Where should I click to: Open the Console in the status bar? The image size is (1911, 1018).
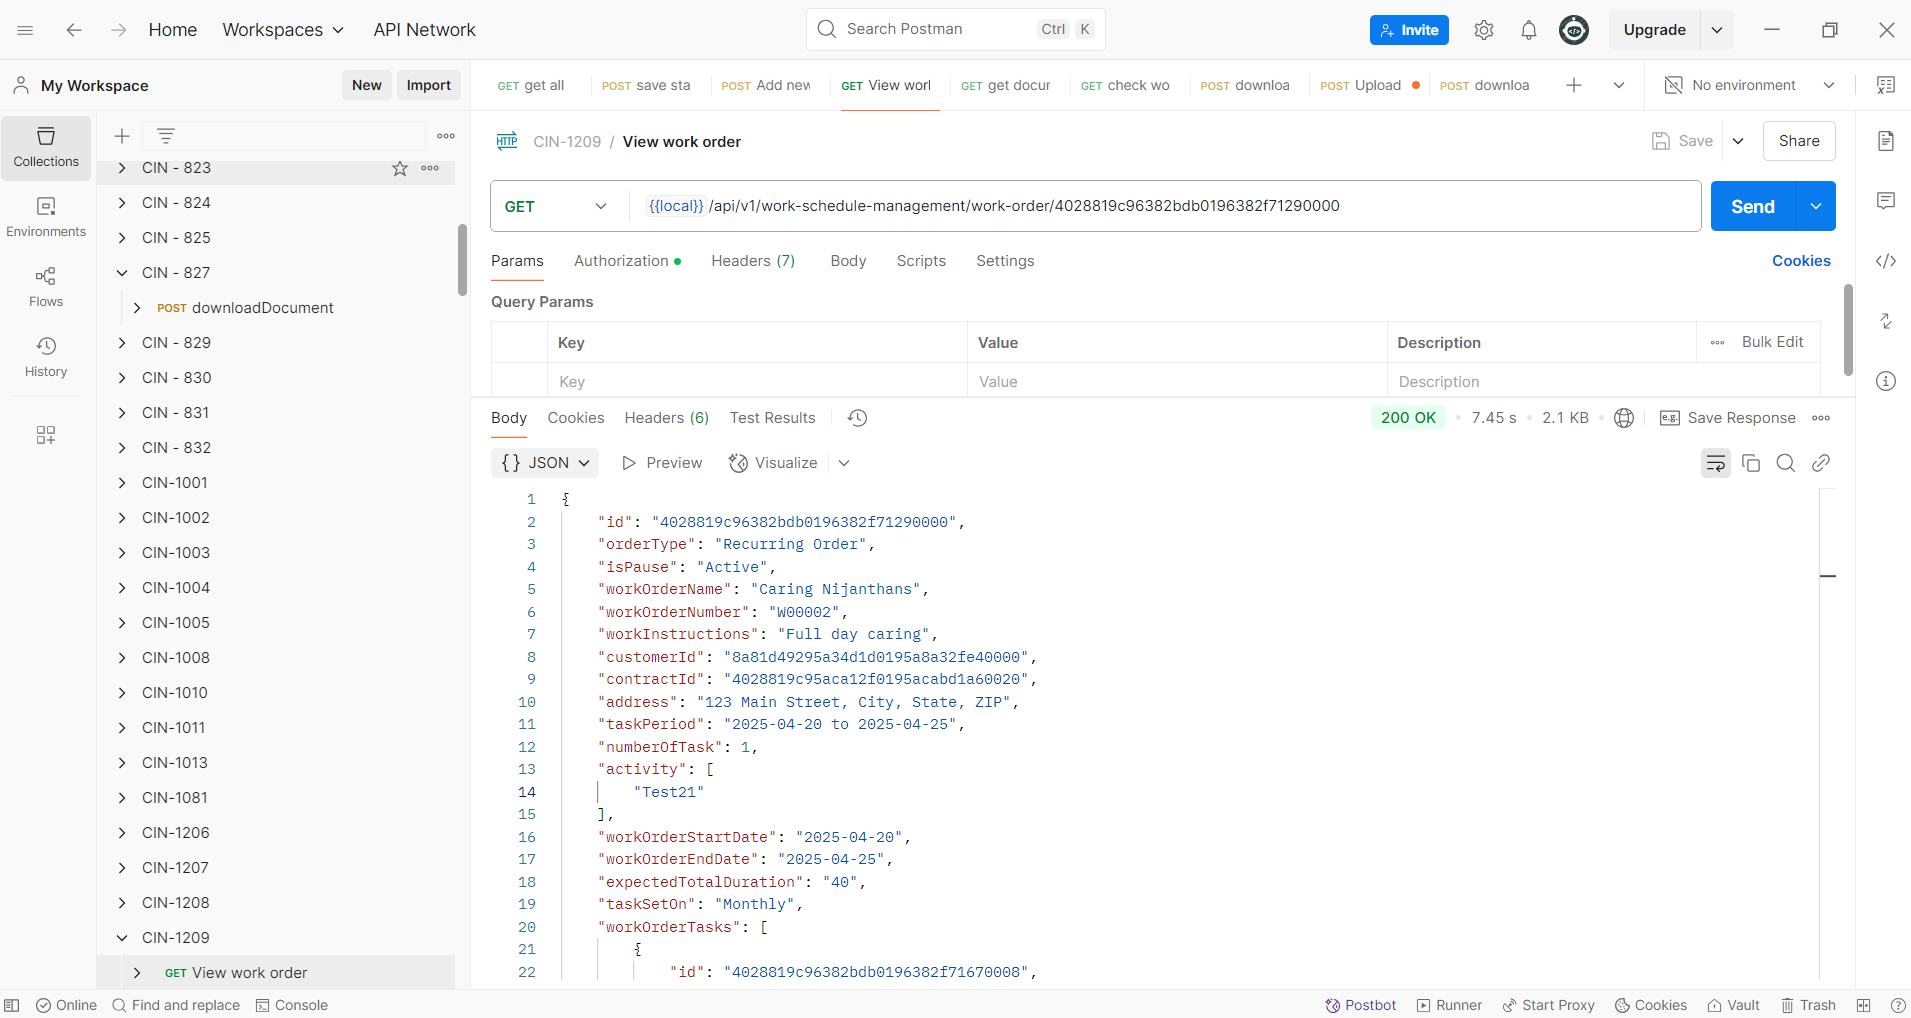(292, 1005)
